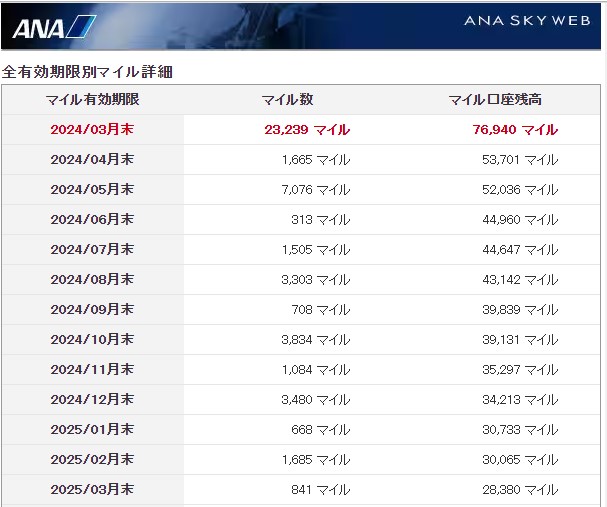This screenshot has width=607, height=507.
Task: Click the マイル数 column header
Action: (287, 100)
